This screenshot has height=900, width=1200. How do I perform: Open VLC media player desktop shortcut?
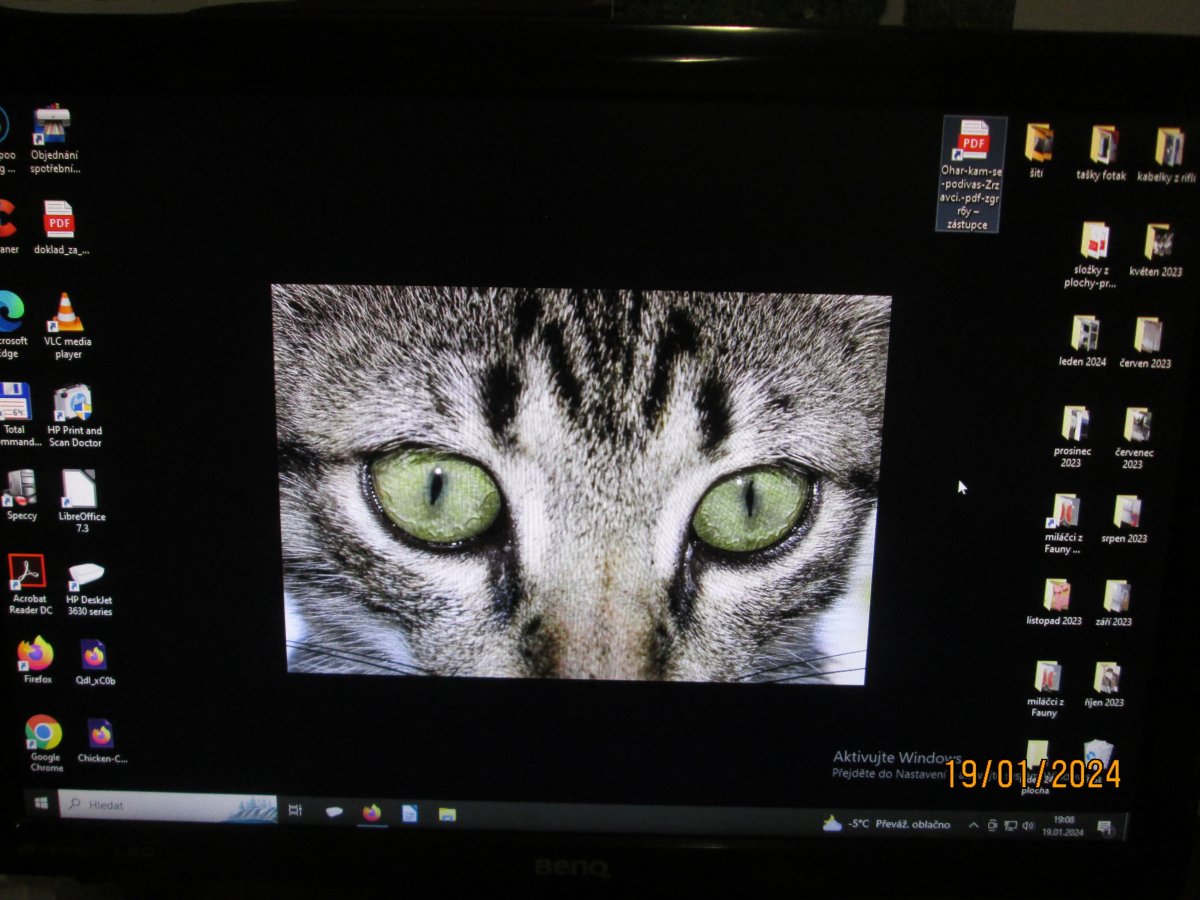tap(67, 314)
